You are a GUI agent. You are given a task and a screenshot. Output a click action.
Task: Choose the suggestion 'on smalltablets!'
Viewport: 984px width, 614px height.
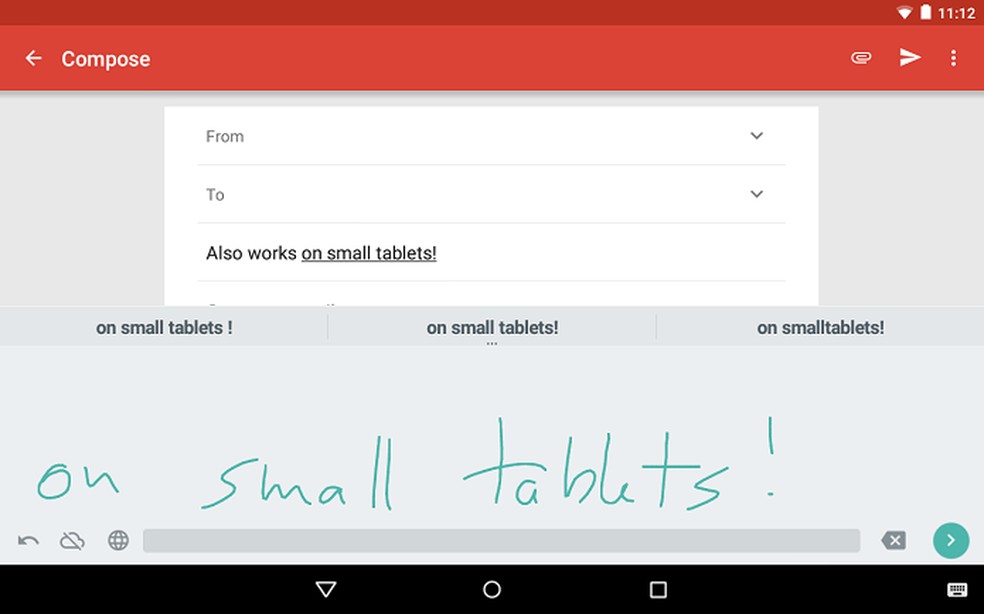pyautogui.click(x=821, y=327)
